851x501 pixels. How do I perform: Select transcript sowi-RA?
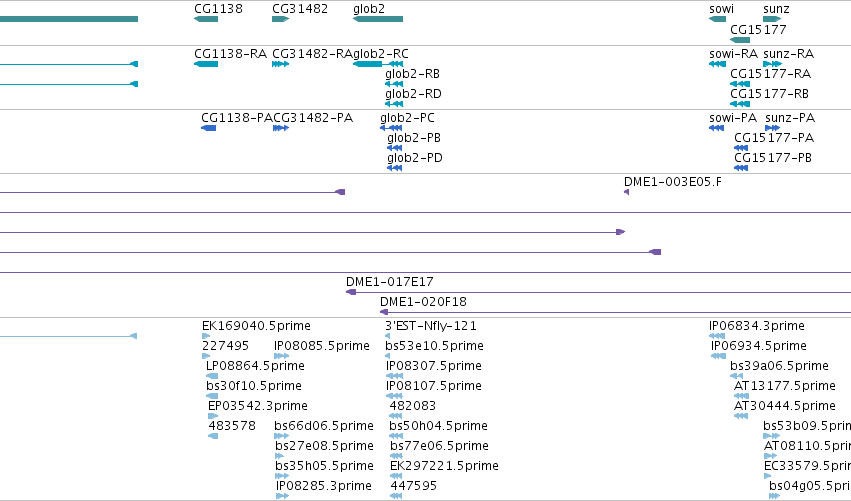click(733, 54)
